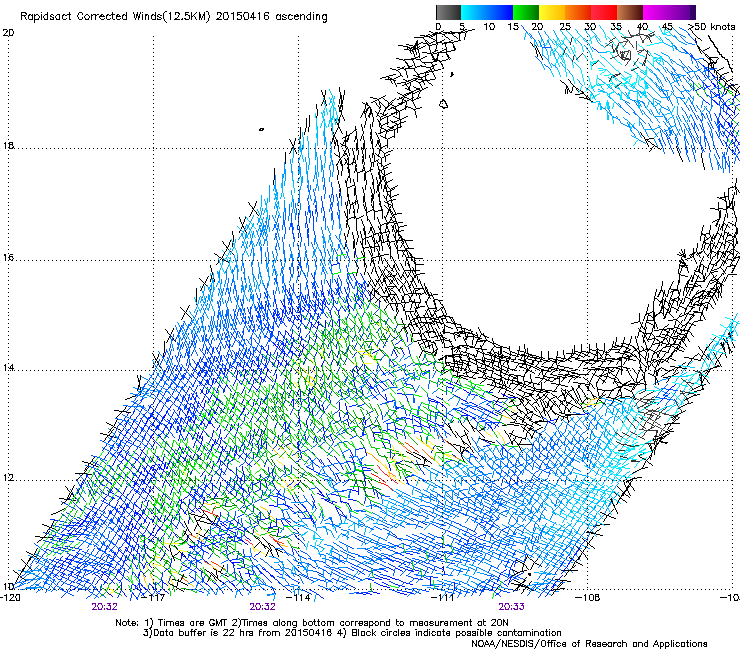Click the cyan-to-blue 5-15 knots legend gradient
Screen dimensions: 740x650
click(x=487, y=12)
